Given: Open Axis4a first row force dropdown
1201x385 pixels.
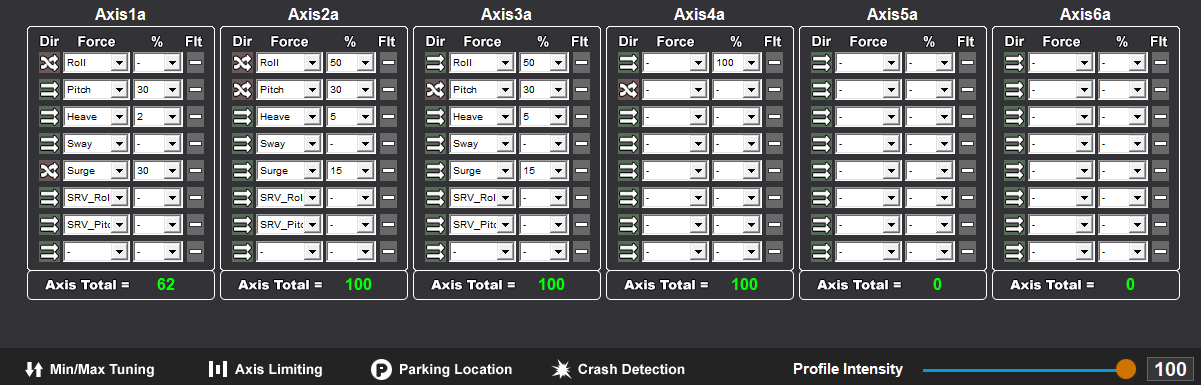Looking at the screenshot, I should click(x=675, y=62).
